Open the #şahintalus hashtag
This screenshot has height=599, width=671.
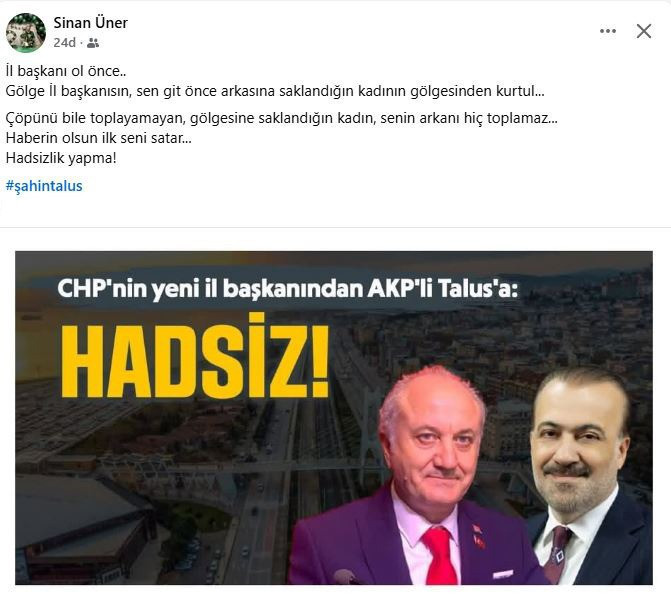[44, 186]
